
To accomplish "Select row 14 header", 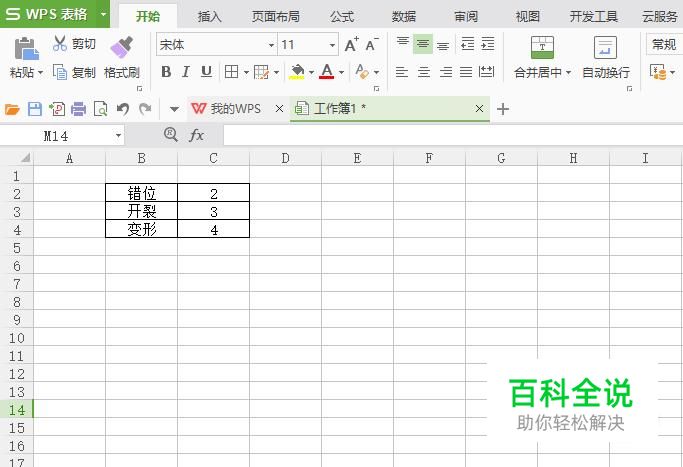I will coord(17,409).
